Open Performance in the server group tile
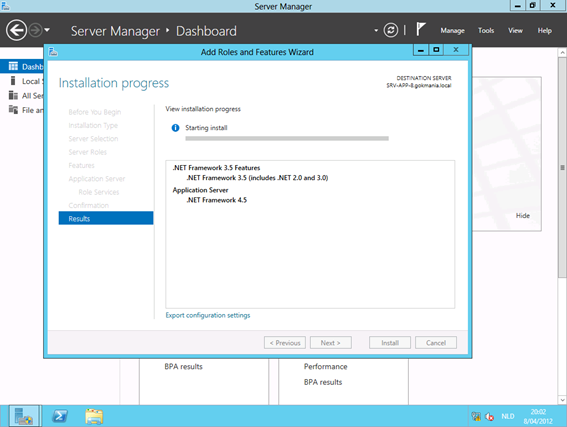 325,367
